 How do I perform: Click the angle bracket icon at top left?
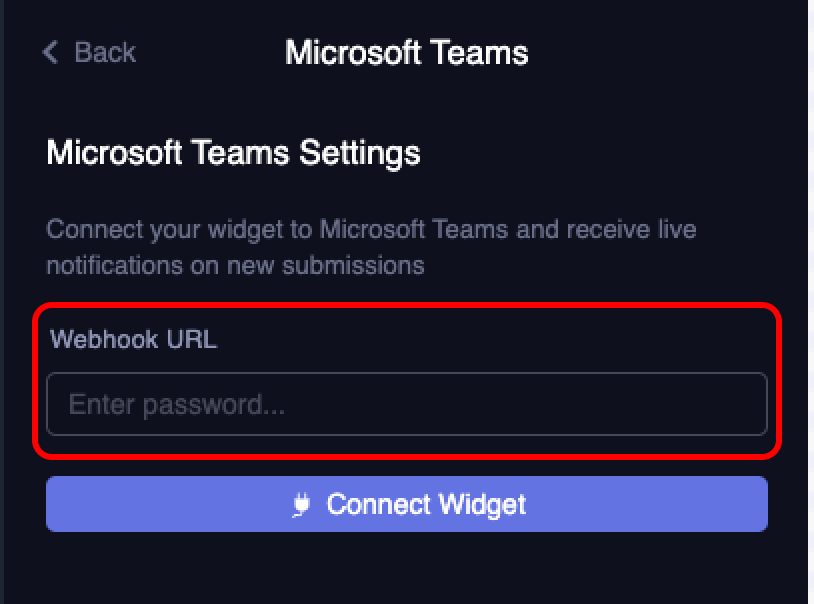coord(50,53)
